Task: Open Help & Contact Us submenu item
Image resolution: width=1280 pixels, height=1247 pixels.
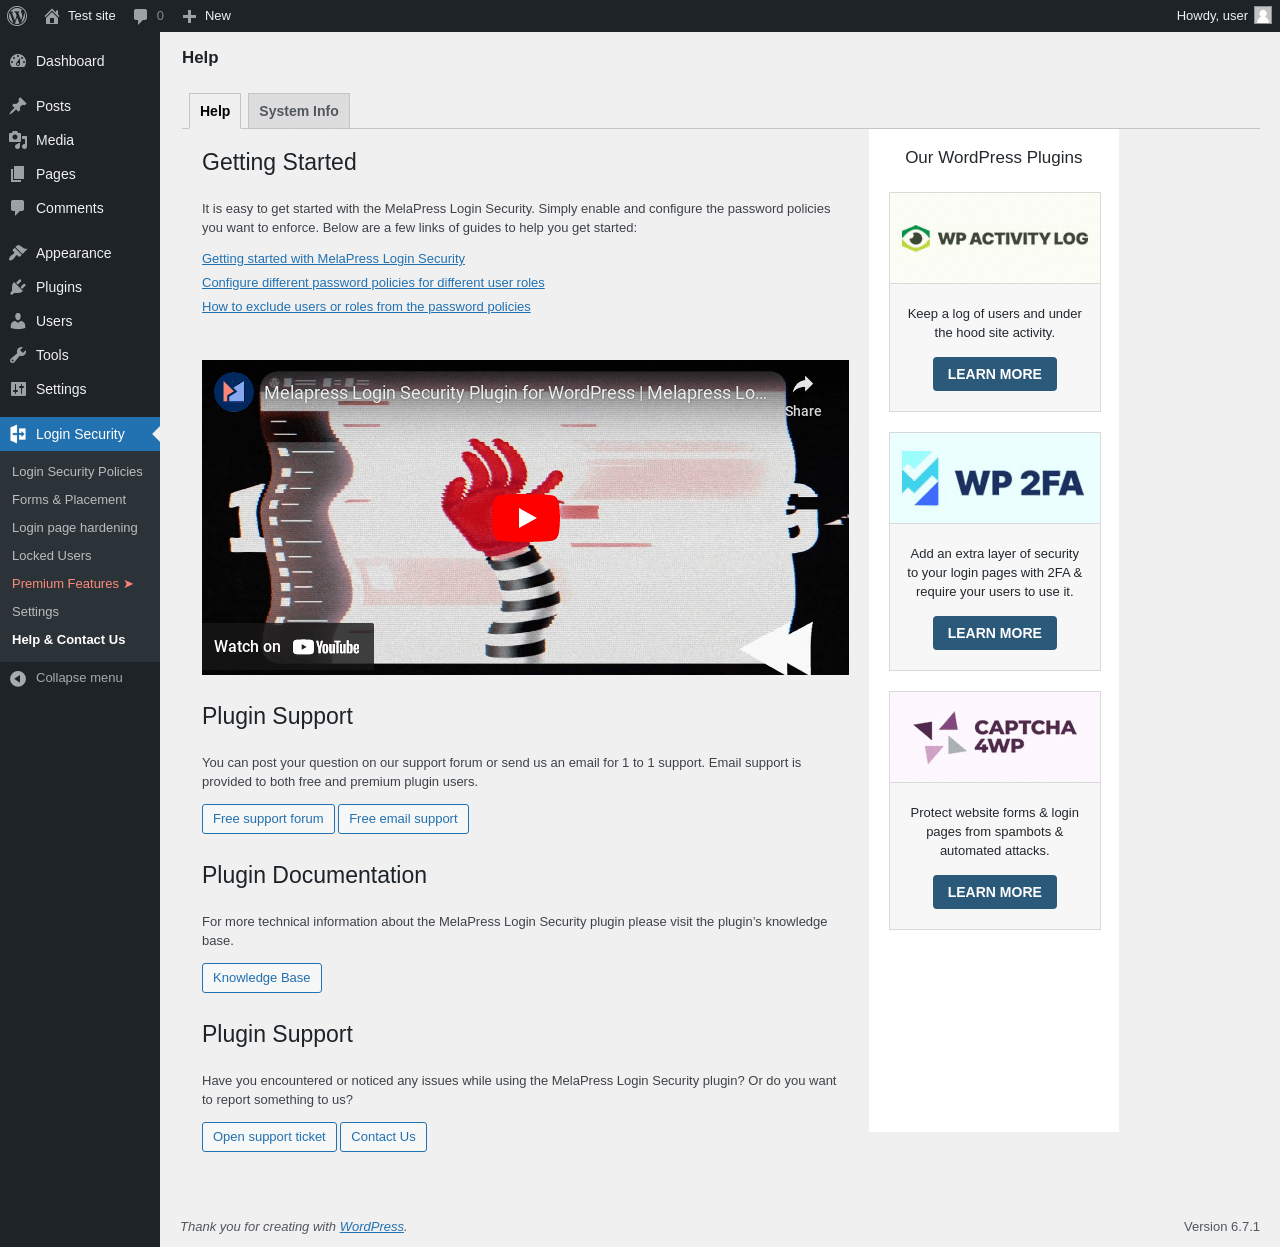Action: (x=69, y=640)
